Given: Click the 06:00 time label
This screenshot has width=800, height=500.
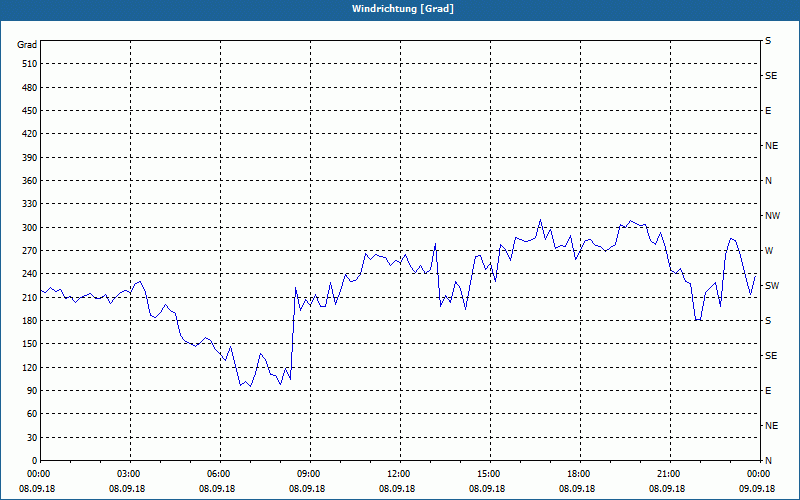Looking at the screenshot, I should point(220,473).
